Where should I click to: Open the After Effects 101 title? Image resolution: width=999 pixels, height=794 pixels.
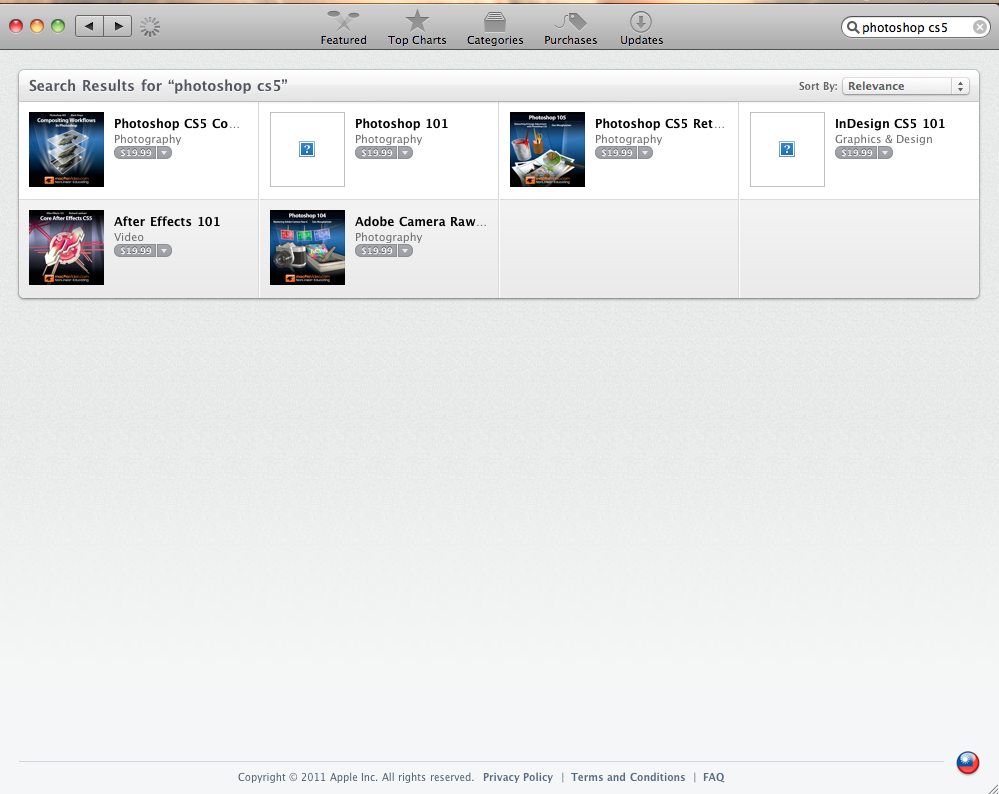click(x=167, y=222)
